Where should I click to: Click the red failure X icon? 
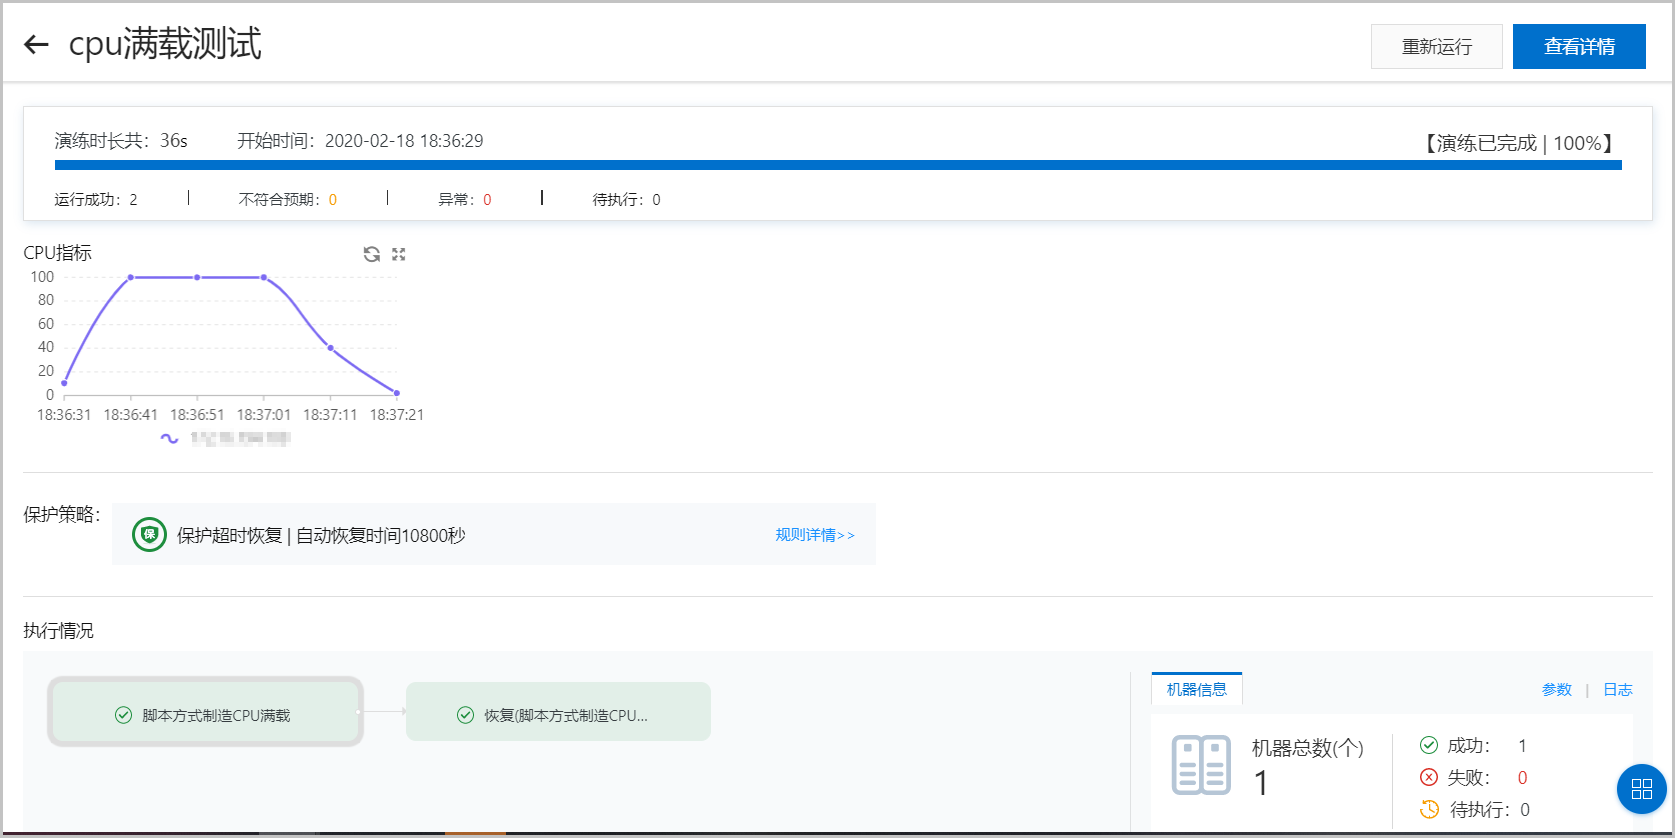pyautogui.click(x=1429, y=777)
